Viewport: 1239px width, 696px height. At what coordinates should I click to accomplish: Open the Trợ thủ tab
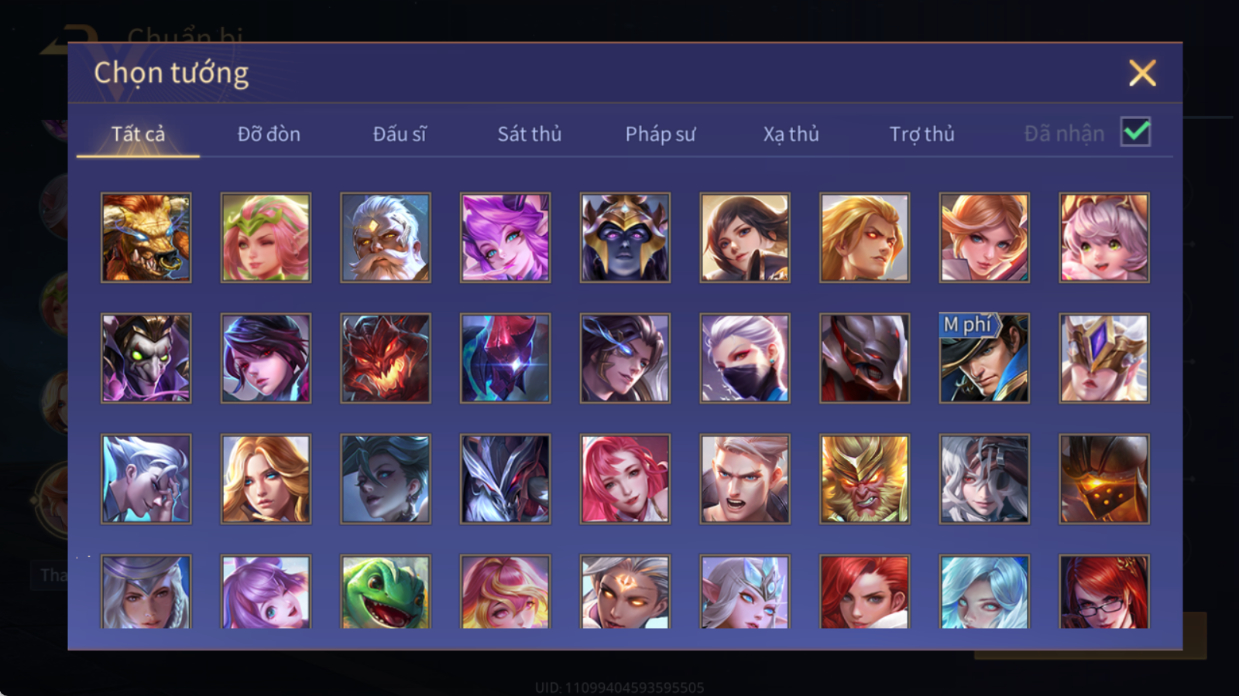click(922, 134)
